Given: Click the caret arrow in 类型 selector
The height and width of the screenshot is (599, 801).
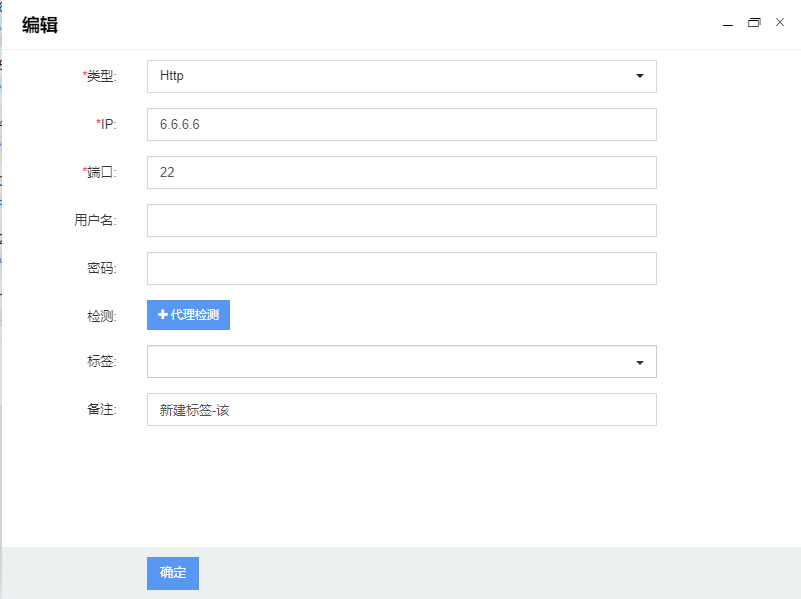Looking at the screenshot, I should pos(640,76).
